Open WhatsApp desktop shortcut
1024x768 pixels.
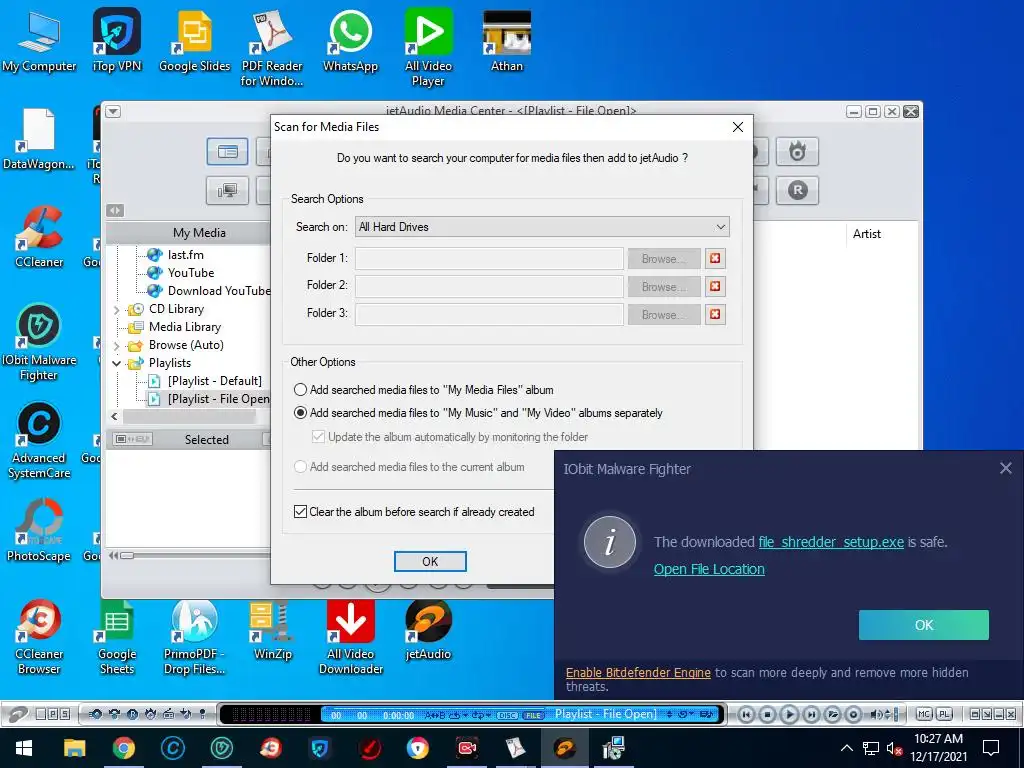point(351,40)
